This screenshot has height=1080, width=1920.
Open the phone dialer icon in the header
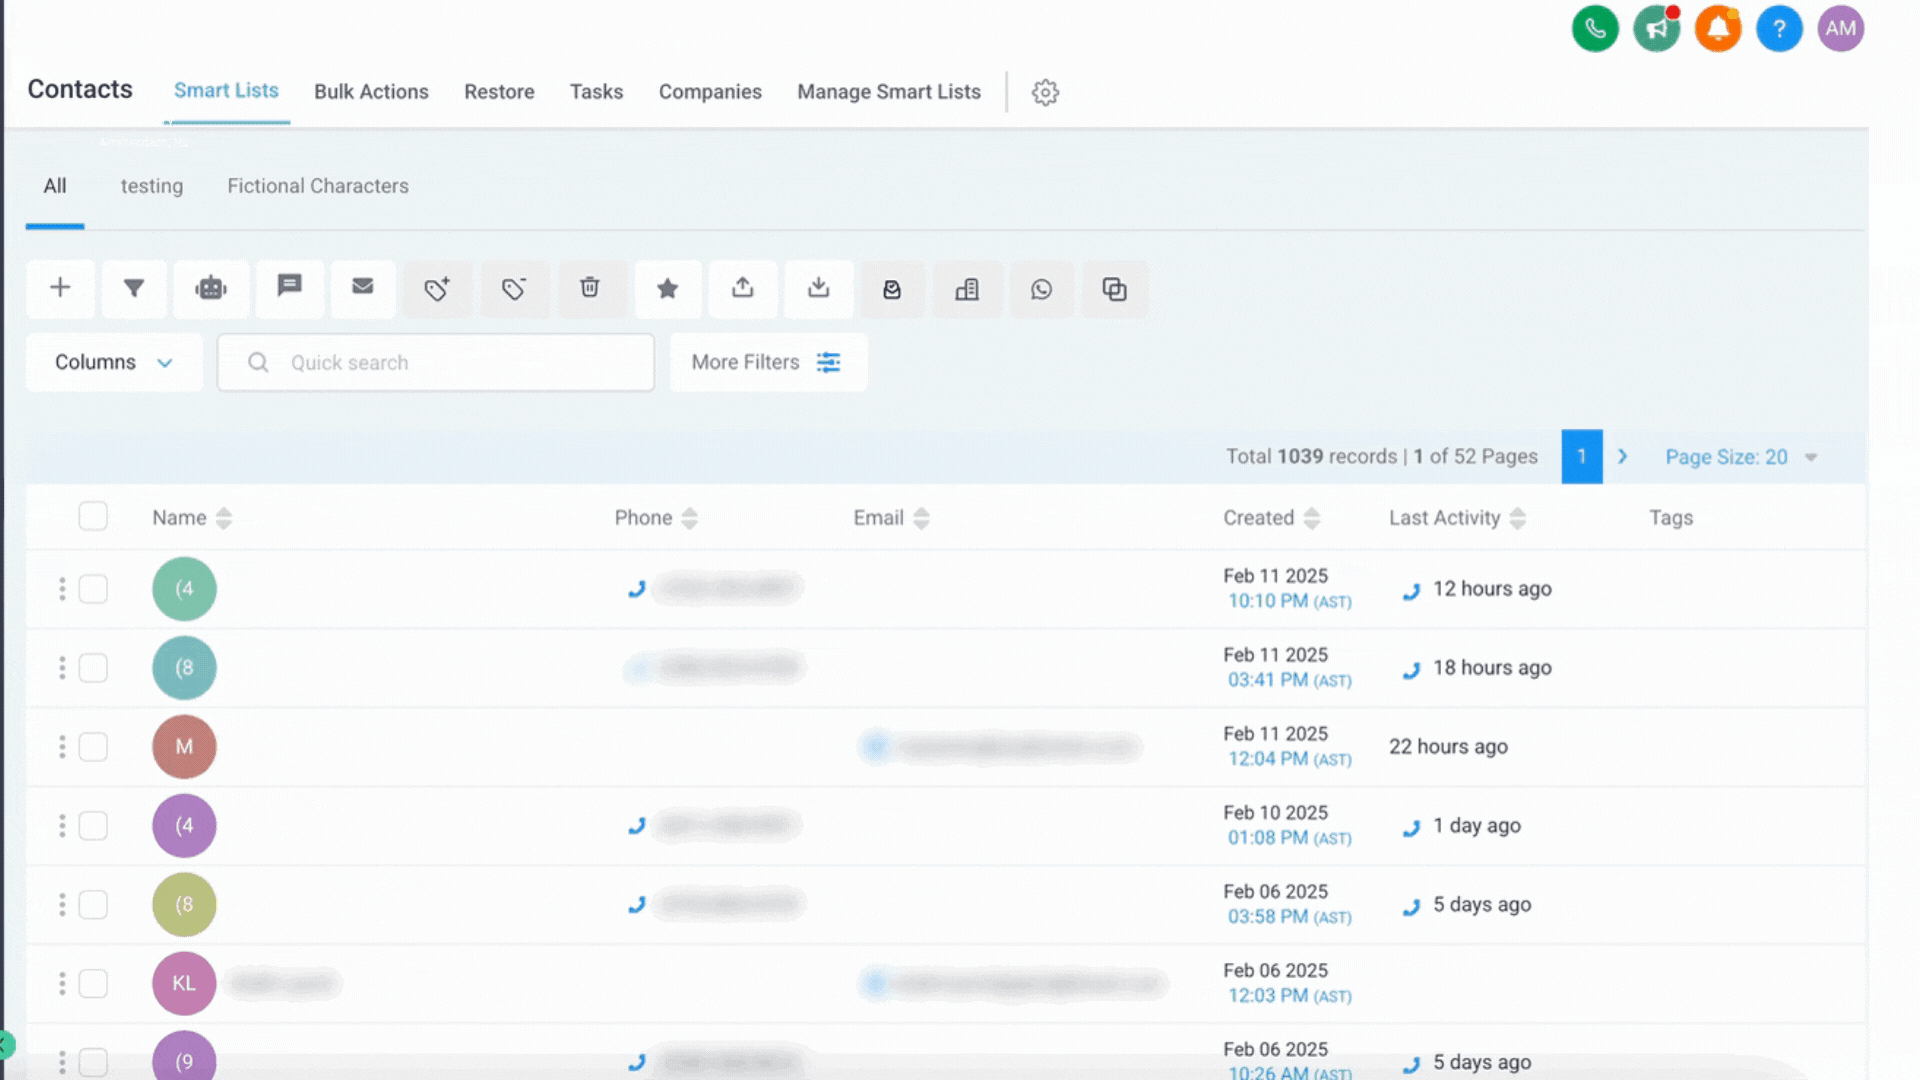click(1595, 28)
